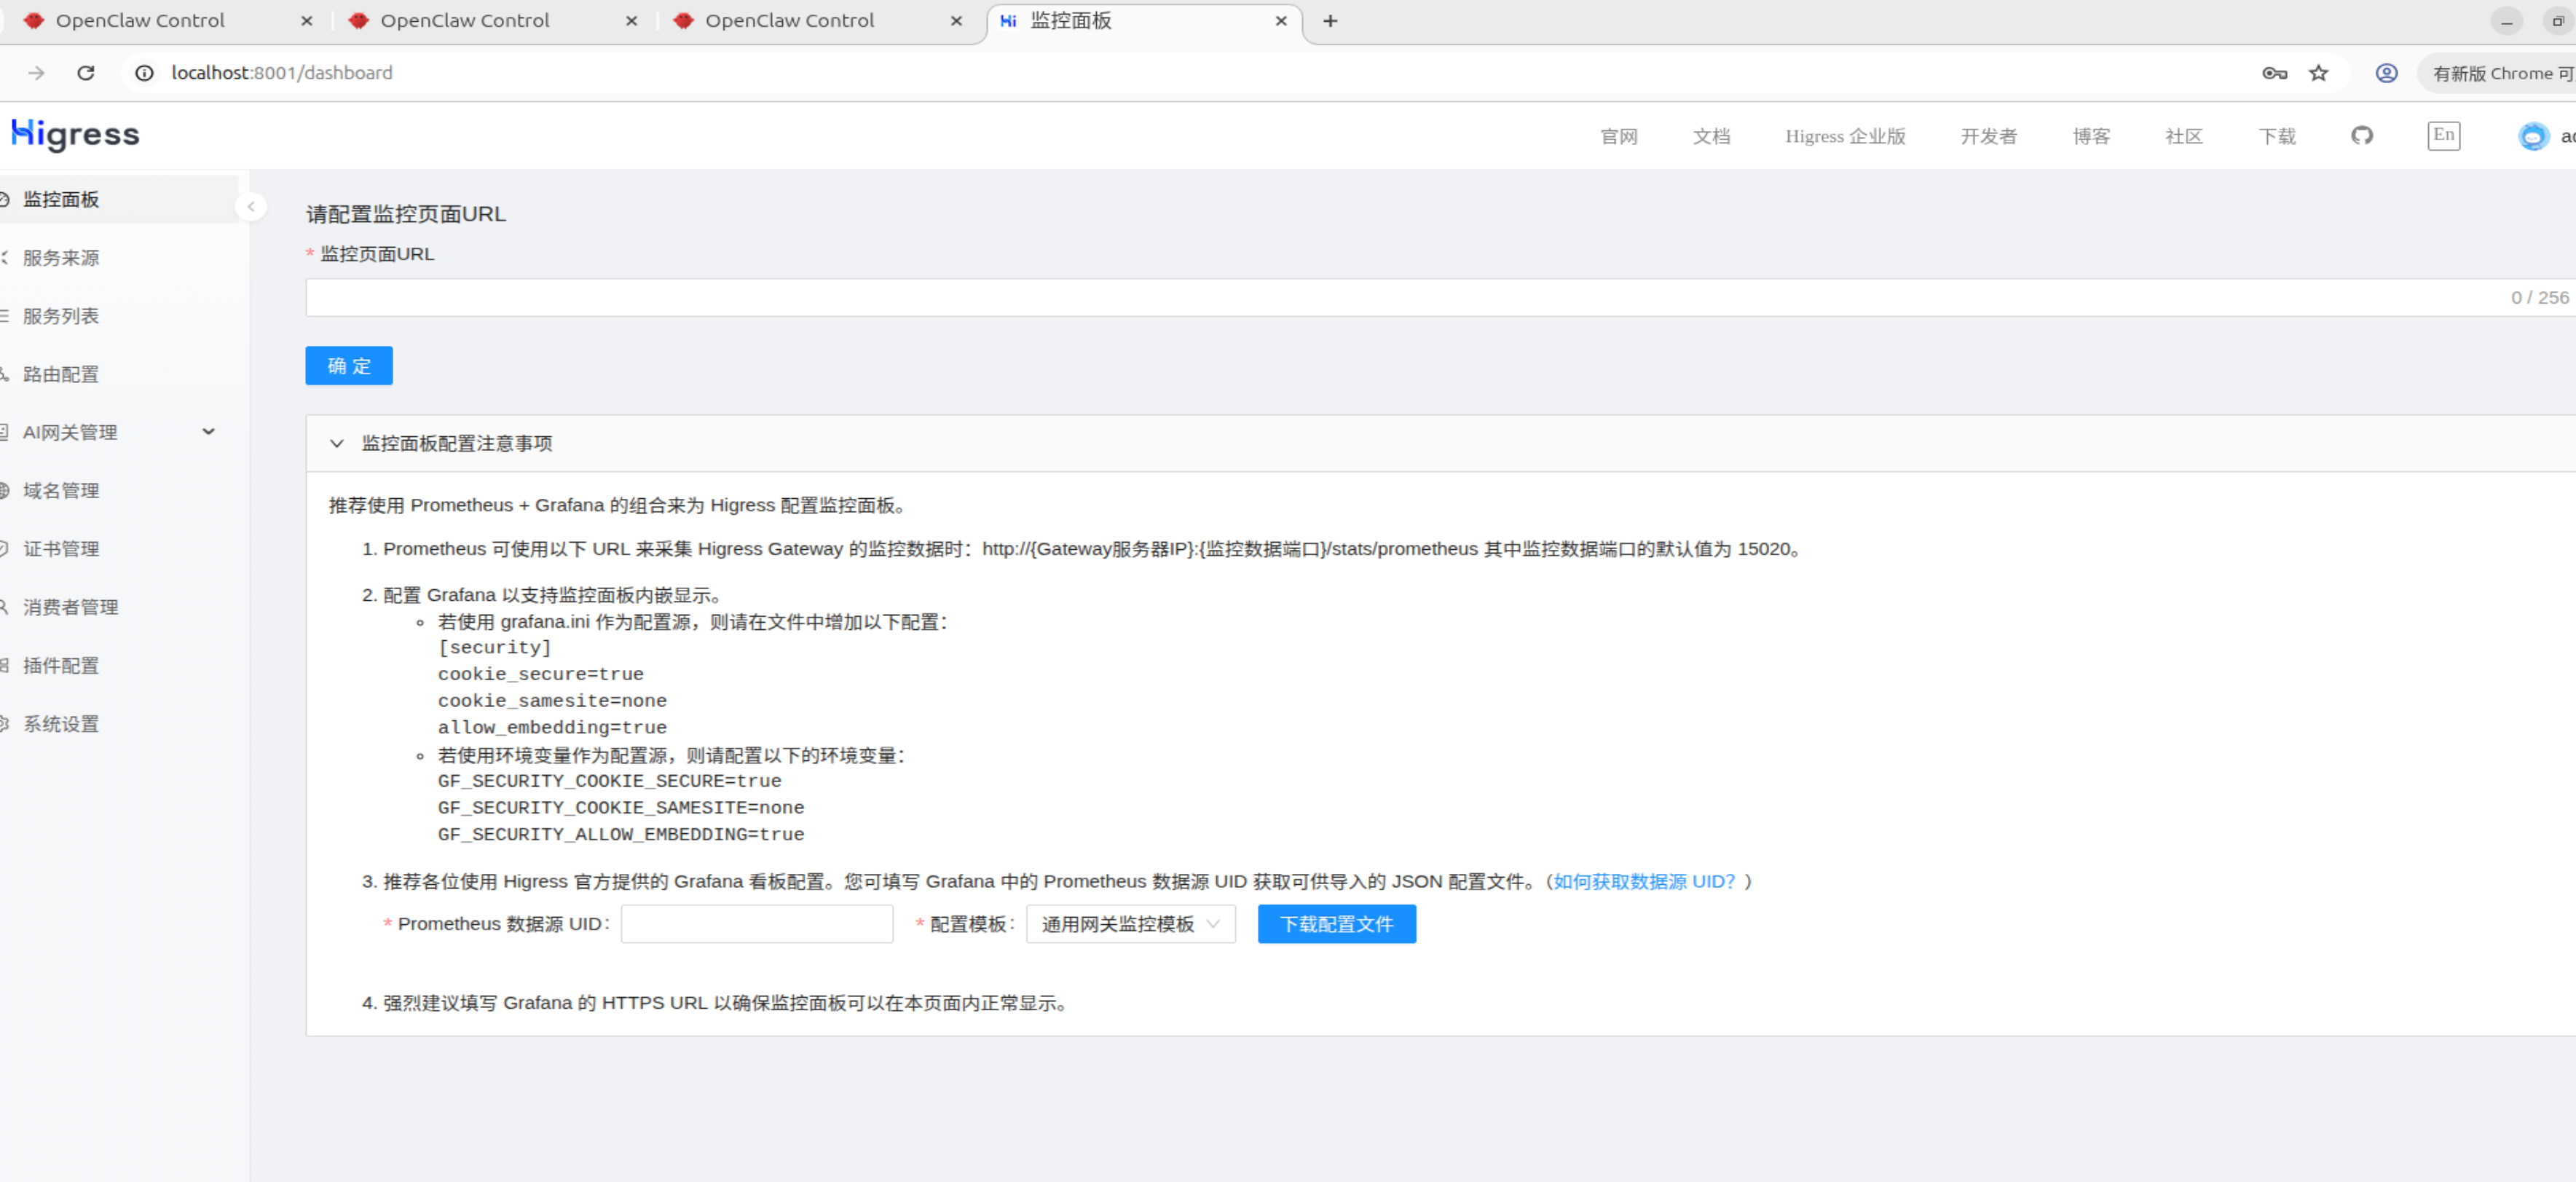Bookmark the page with the star icon
The image size is (2576, 1182).
[x=2318, y=73]
